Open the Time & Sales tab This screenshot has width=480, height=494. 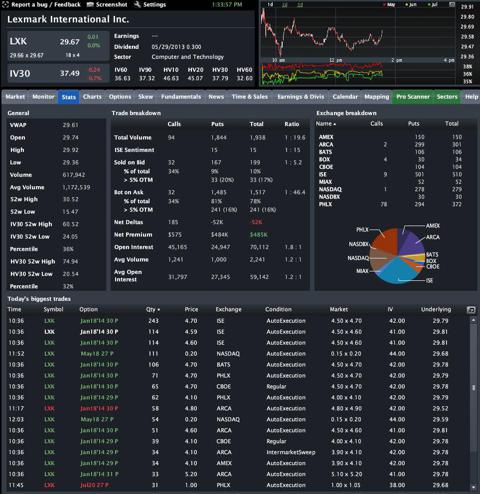250,97
